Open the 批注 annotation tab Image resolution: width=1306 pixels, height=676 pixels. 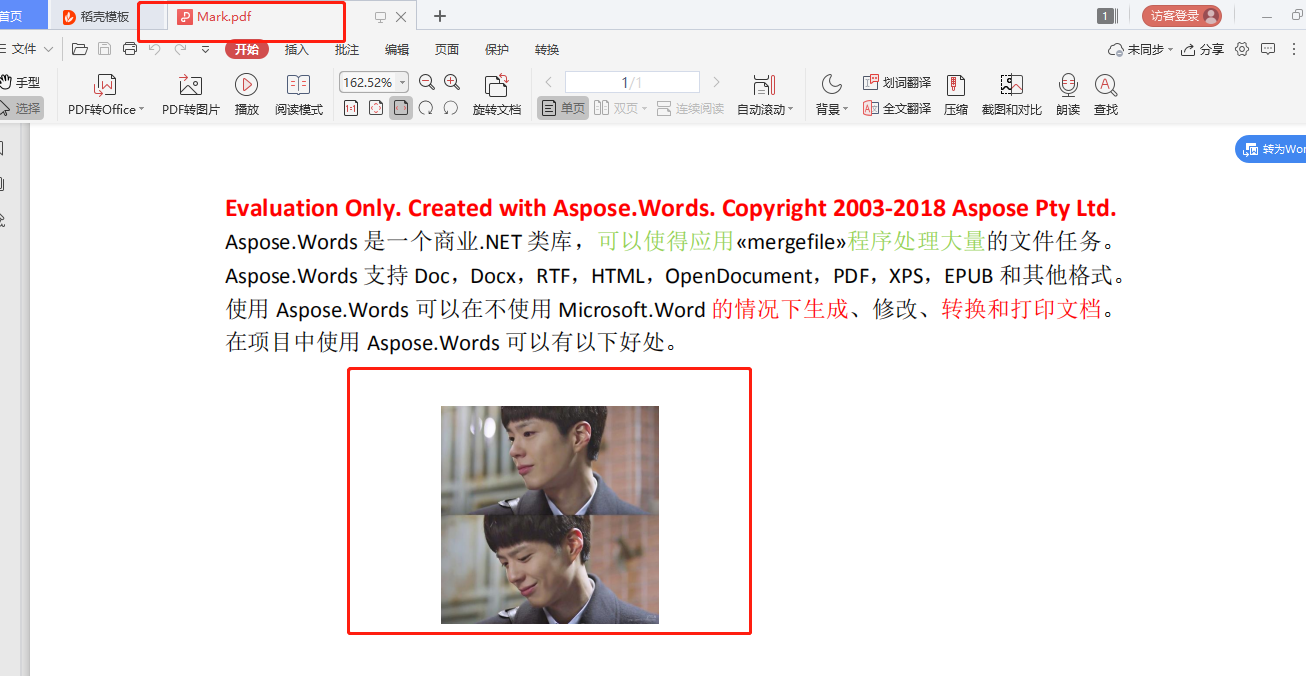pyautogui.click(x=347, y=48)
